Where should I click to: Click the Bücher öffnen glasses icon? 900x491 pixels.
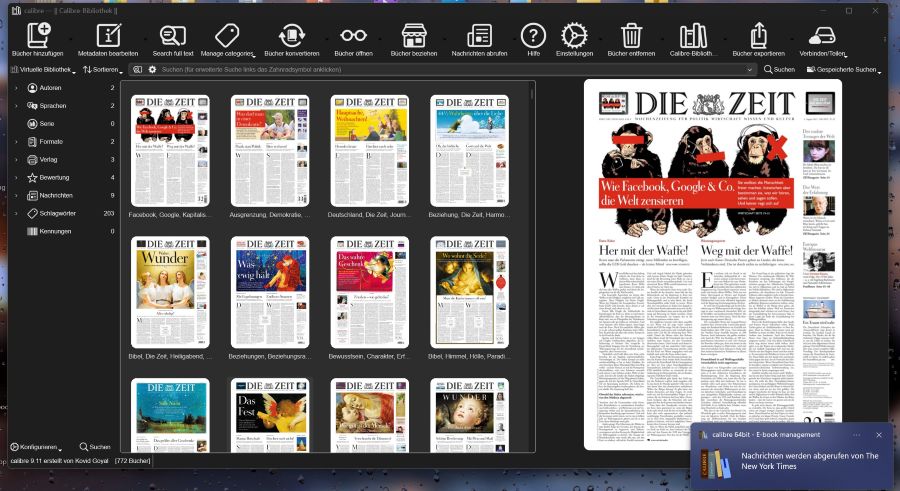pyautogui.click(x=353, y=36)
